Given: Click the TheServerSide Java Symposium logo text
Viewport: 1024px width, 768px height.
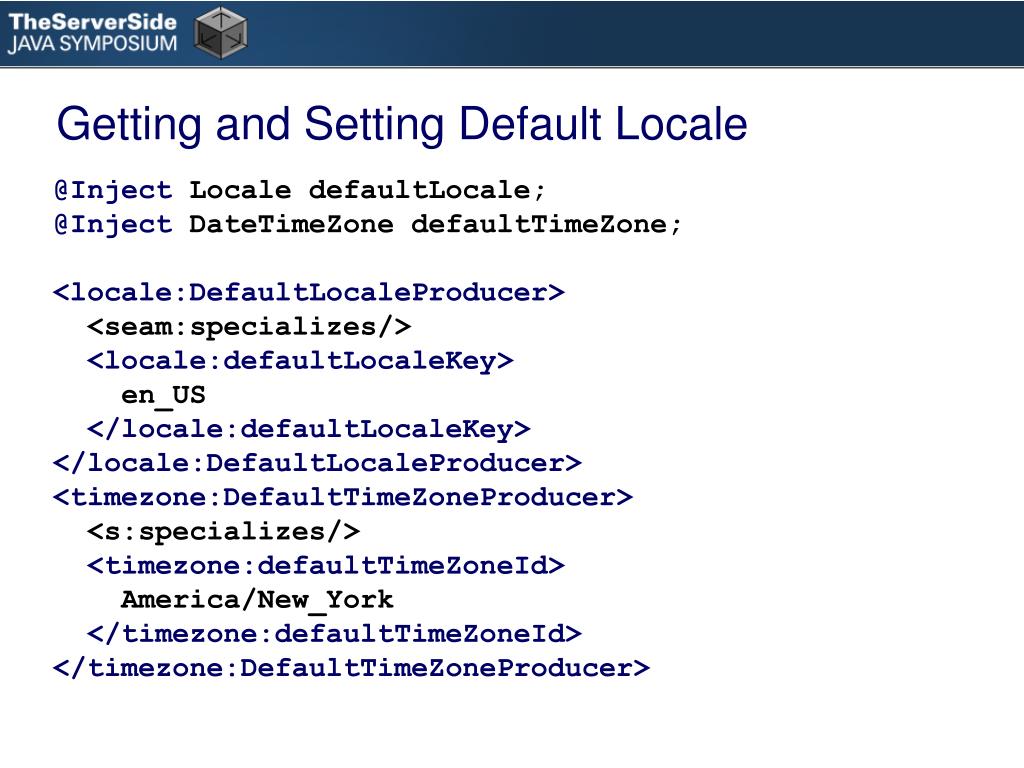Looking at the screenshot, I should [x=93, y=33].
